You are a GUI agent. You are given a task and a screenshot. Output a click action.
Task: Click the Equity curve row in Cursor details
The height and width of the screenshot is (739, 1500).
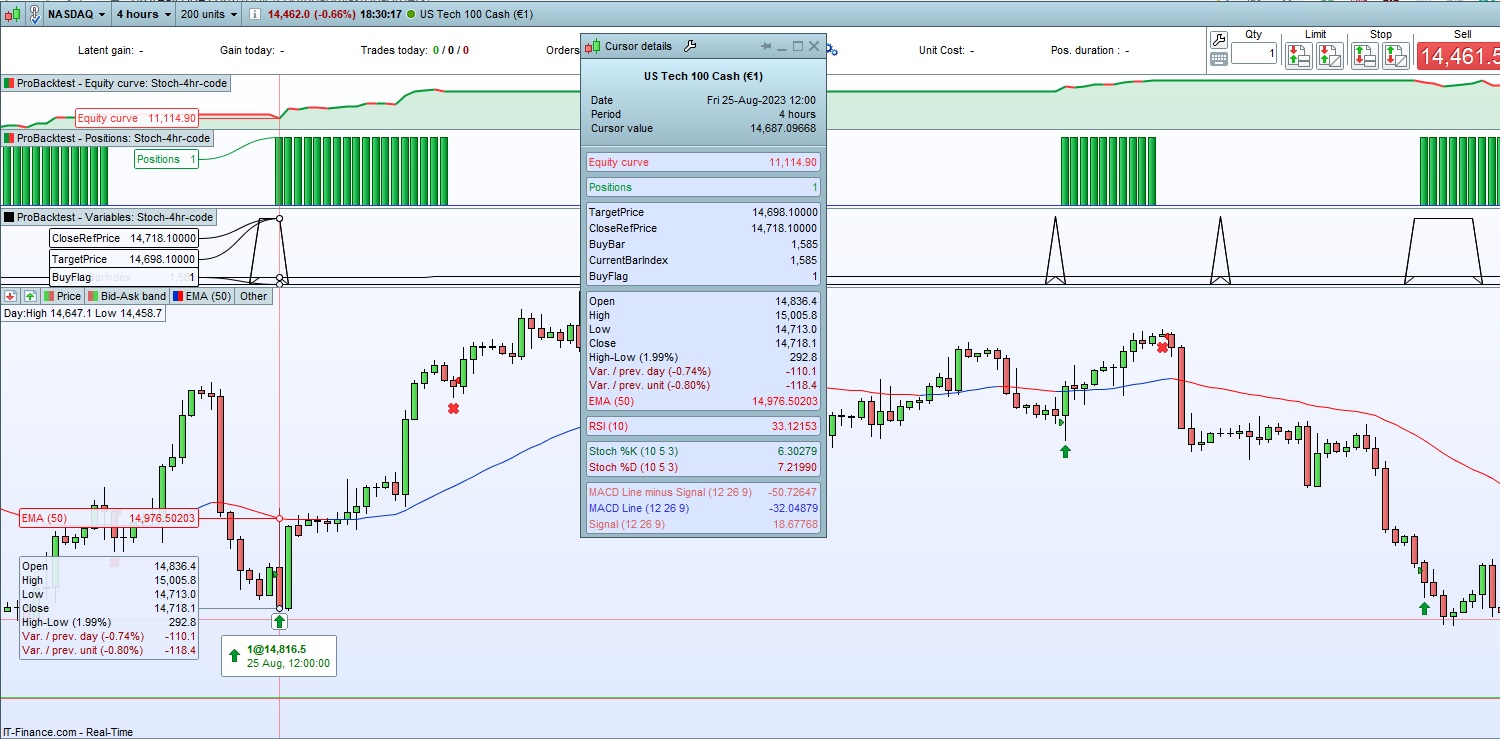[x=703, y=162]
